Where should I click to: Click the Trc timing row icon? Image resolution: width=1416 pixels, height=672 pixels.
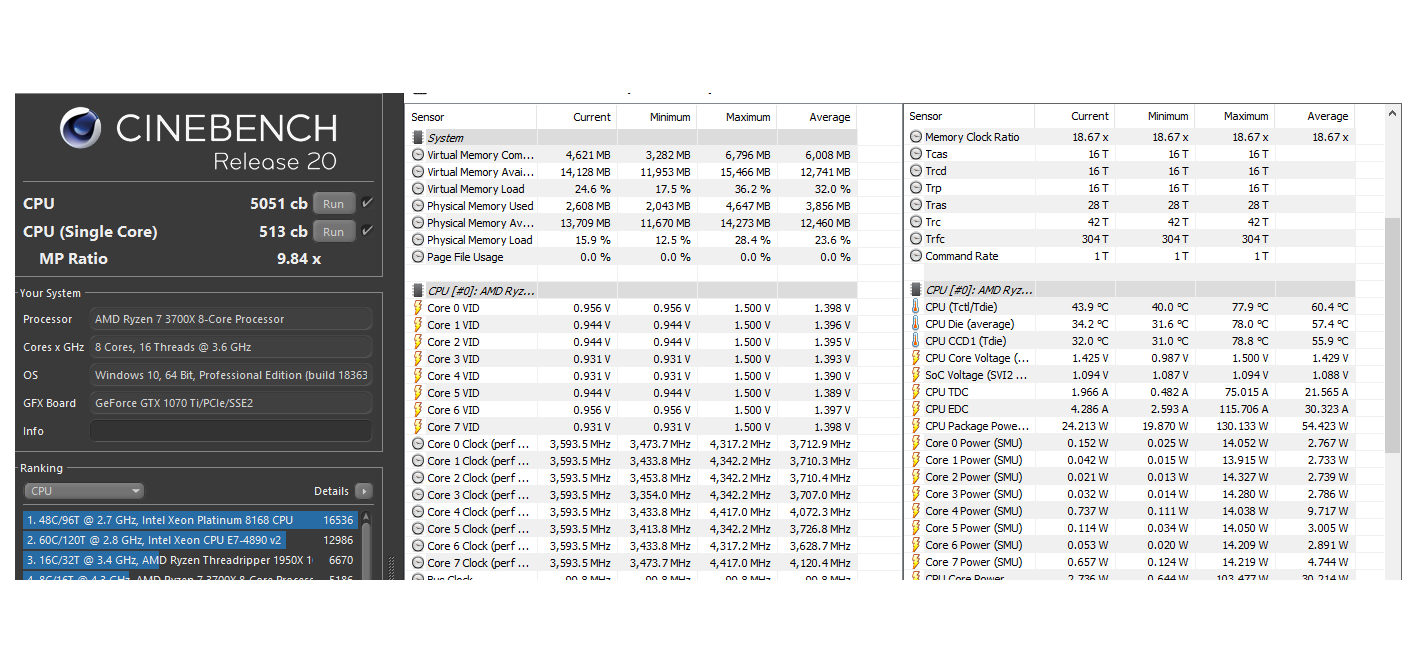pos(916,222)
